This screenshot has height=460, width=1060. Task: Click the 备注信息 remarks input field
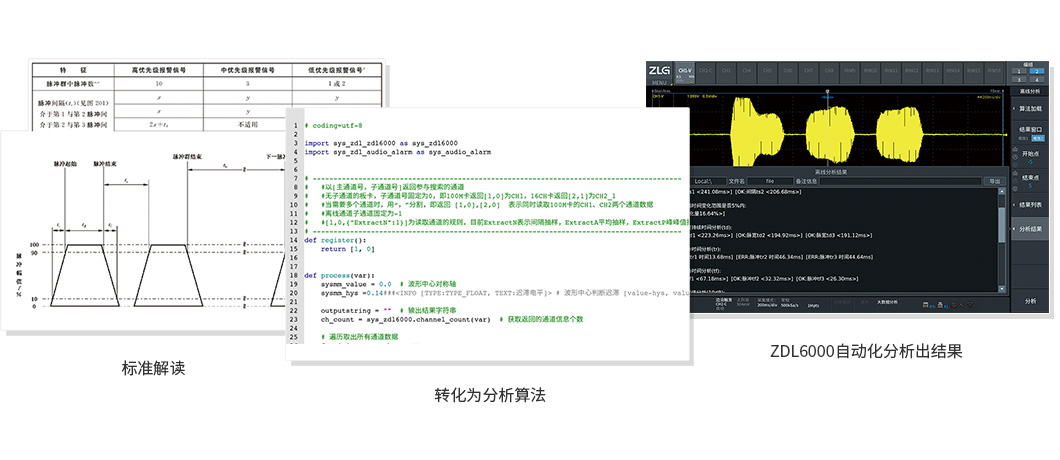pyautogui.click(x=900, y=181)
